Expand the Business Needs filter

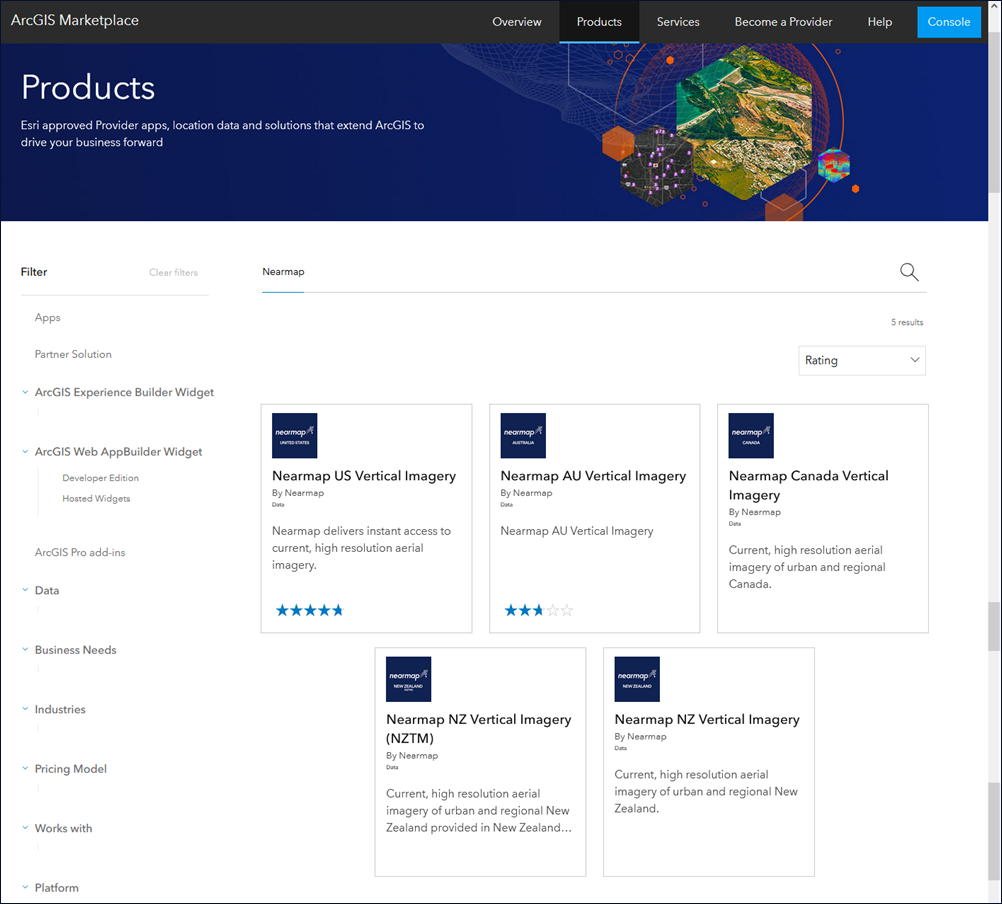[x=25, y=650]
